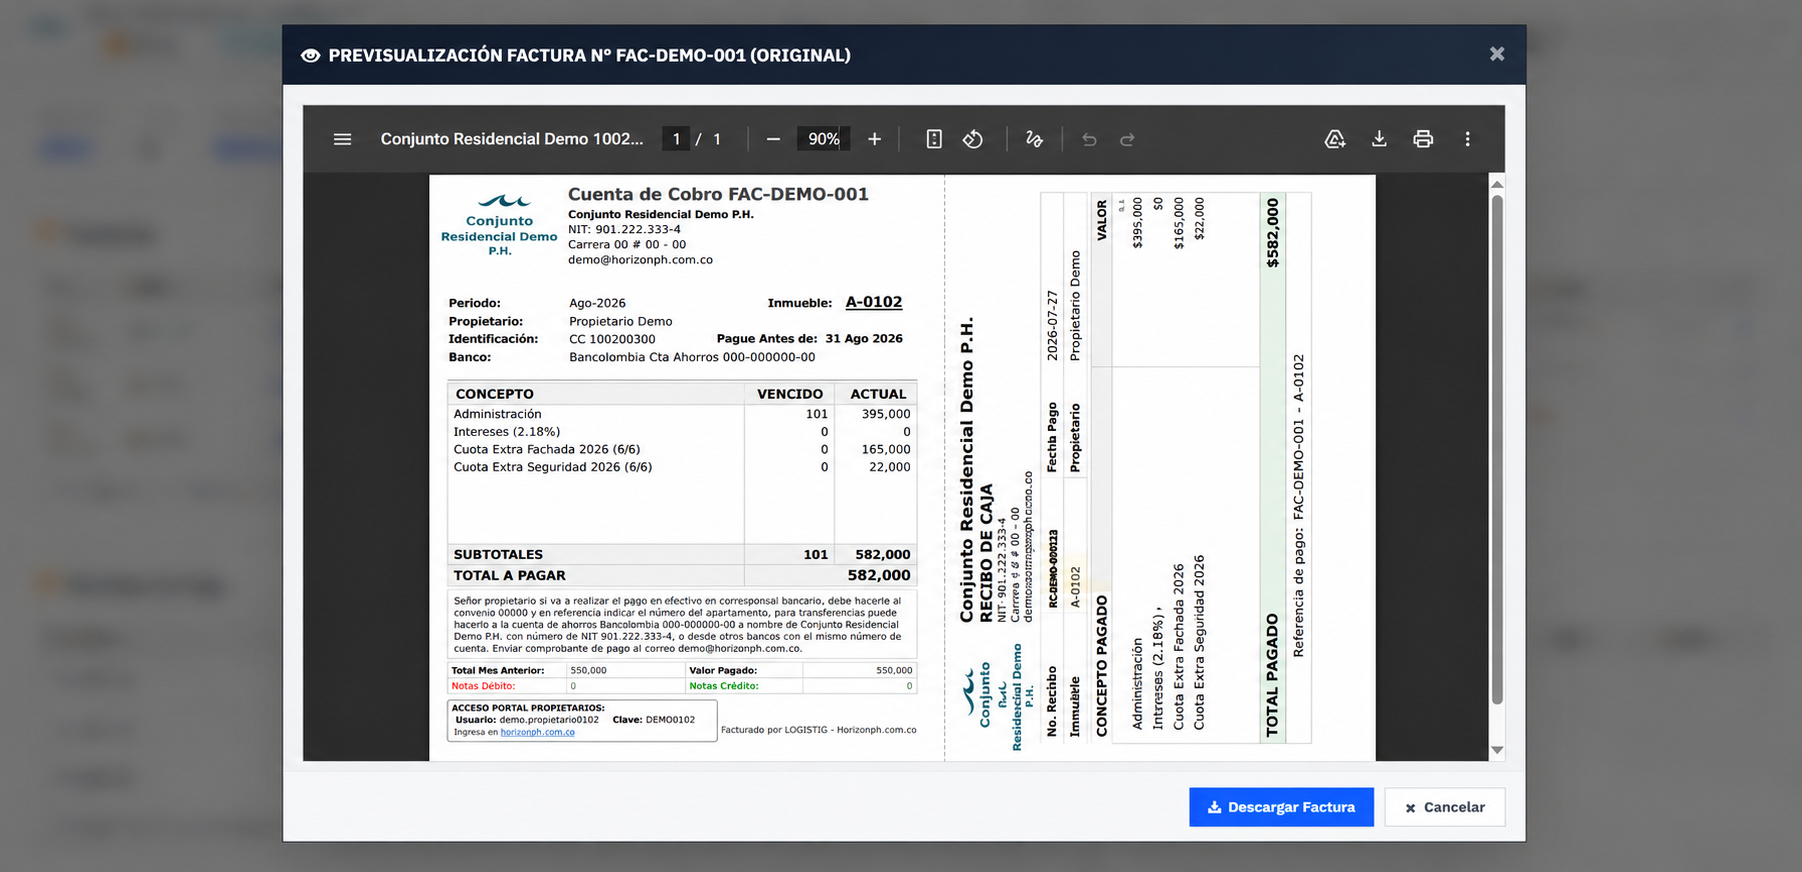Click the PDF vertical scrollbar thumb
Screen dimensions: 1802x872
(x=1497, y=449)
